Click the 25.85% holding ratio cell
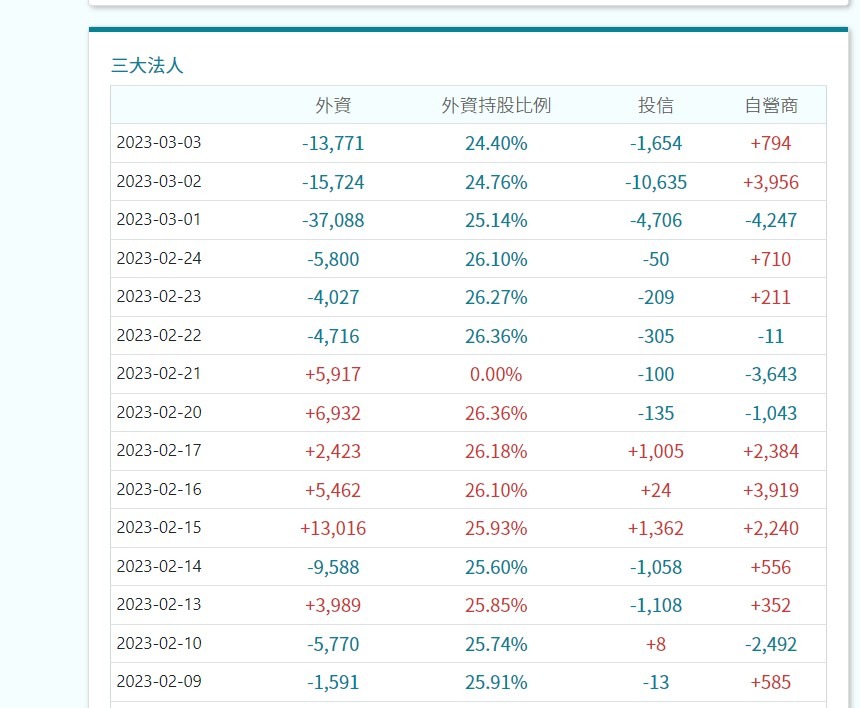This screenshot has height=708, width=860. 496,605
